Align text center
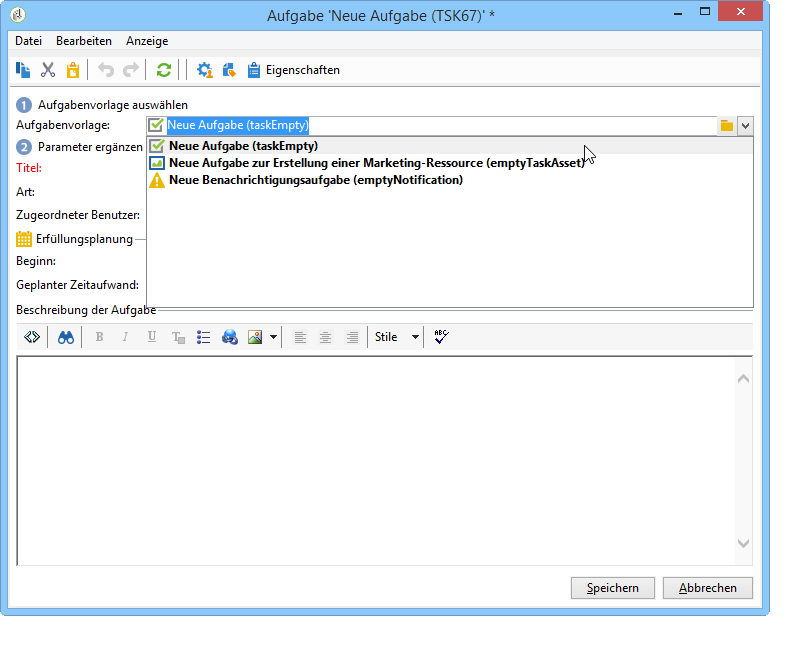The image size is (804, 651). 326,337
